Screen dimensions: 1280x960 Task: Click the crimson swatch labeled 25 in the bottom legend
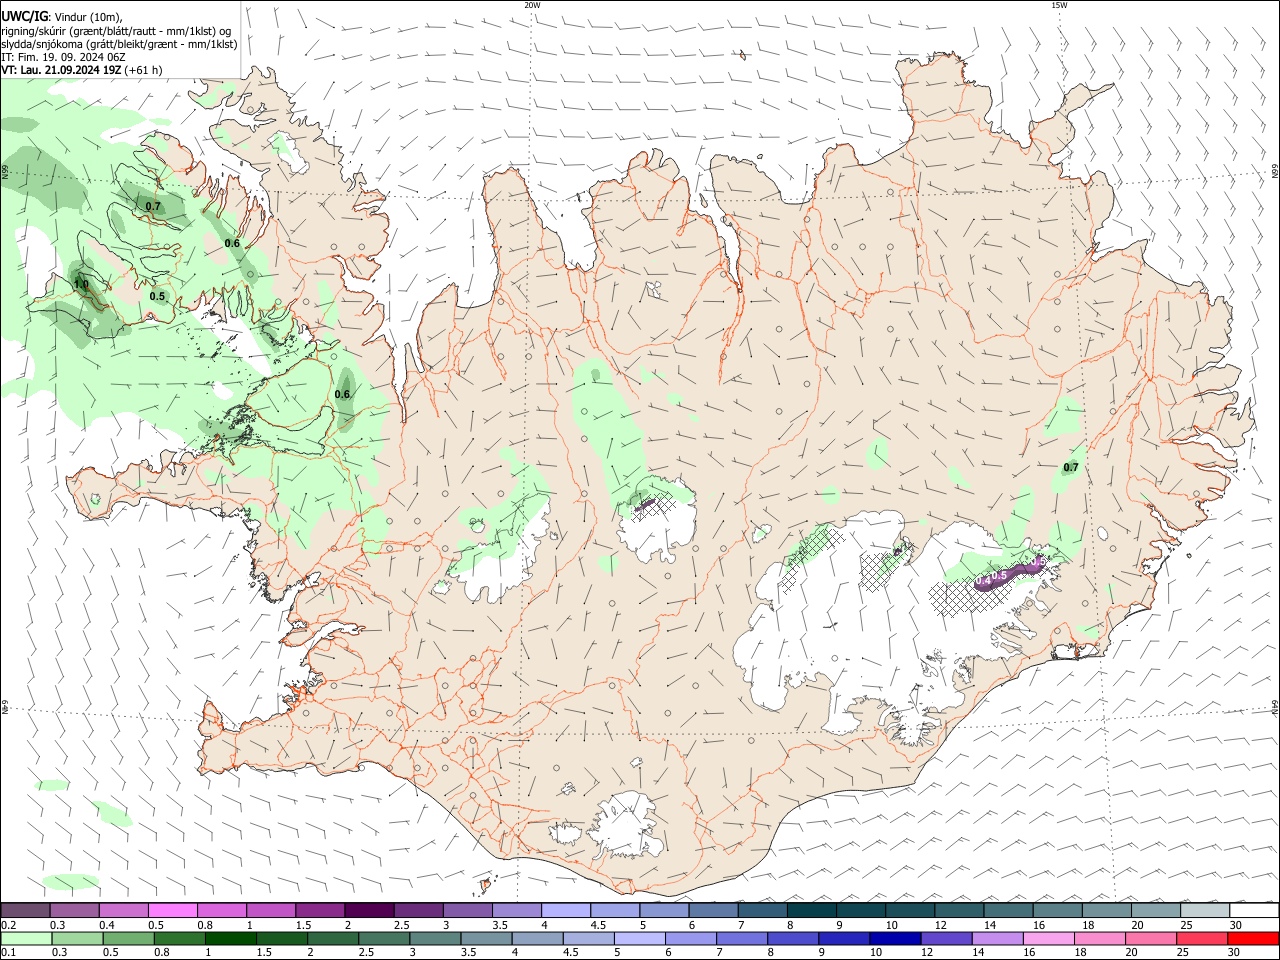click(1202, 938)
